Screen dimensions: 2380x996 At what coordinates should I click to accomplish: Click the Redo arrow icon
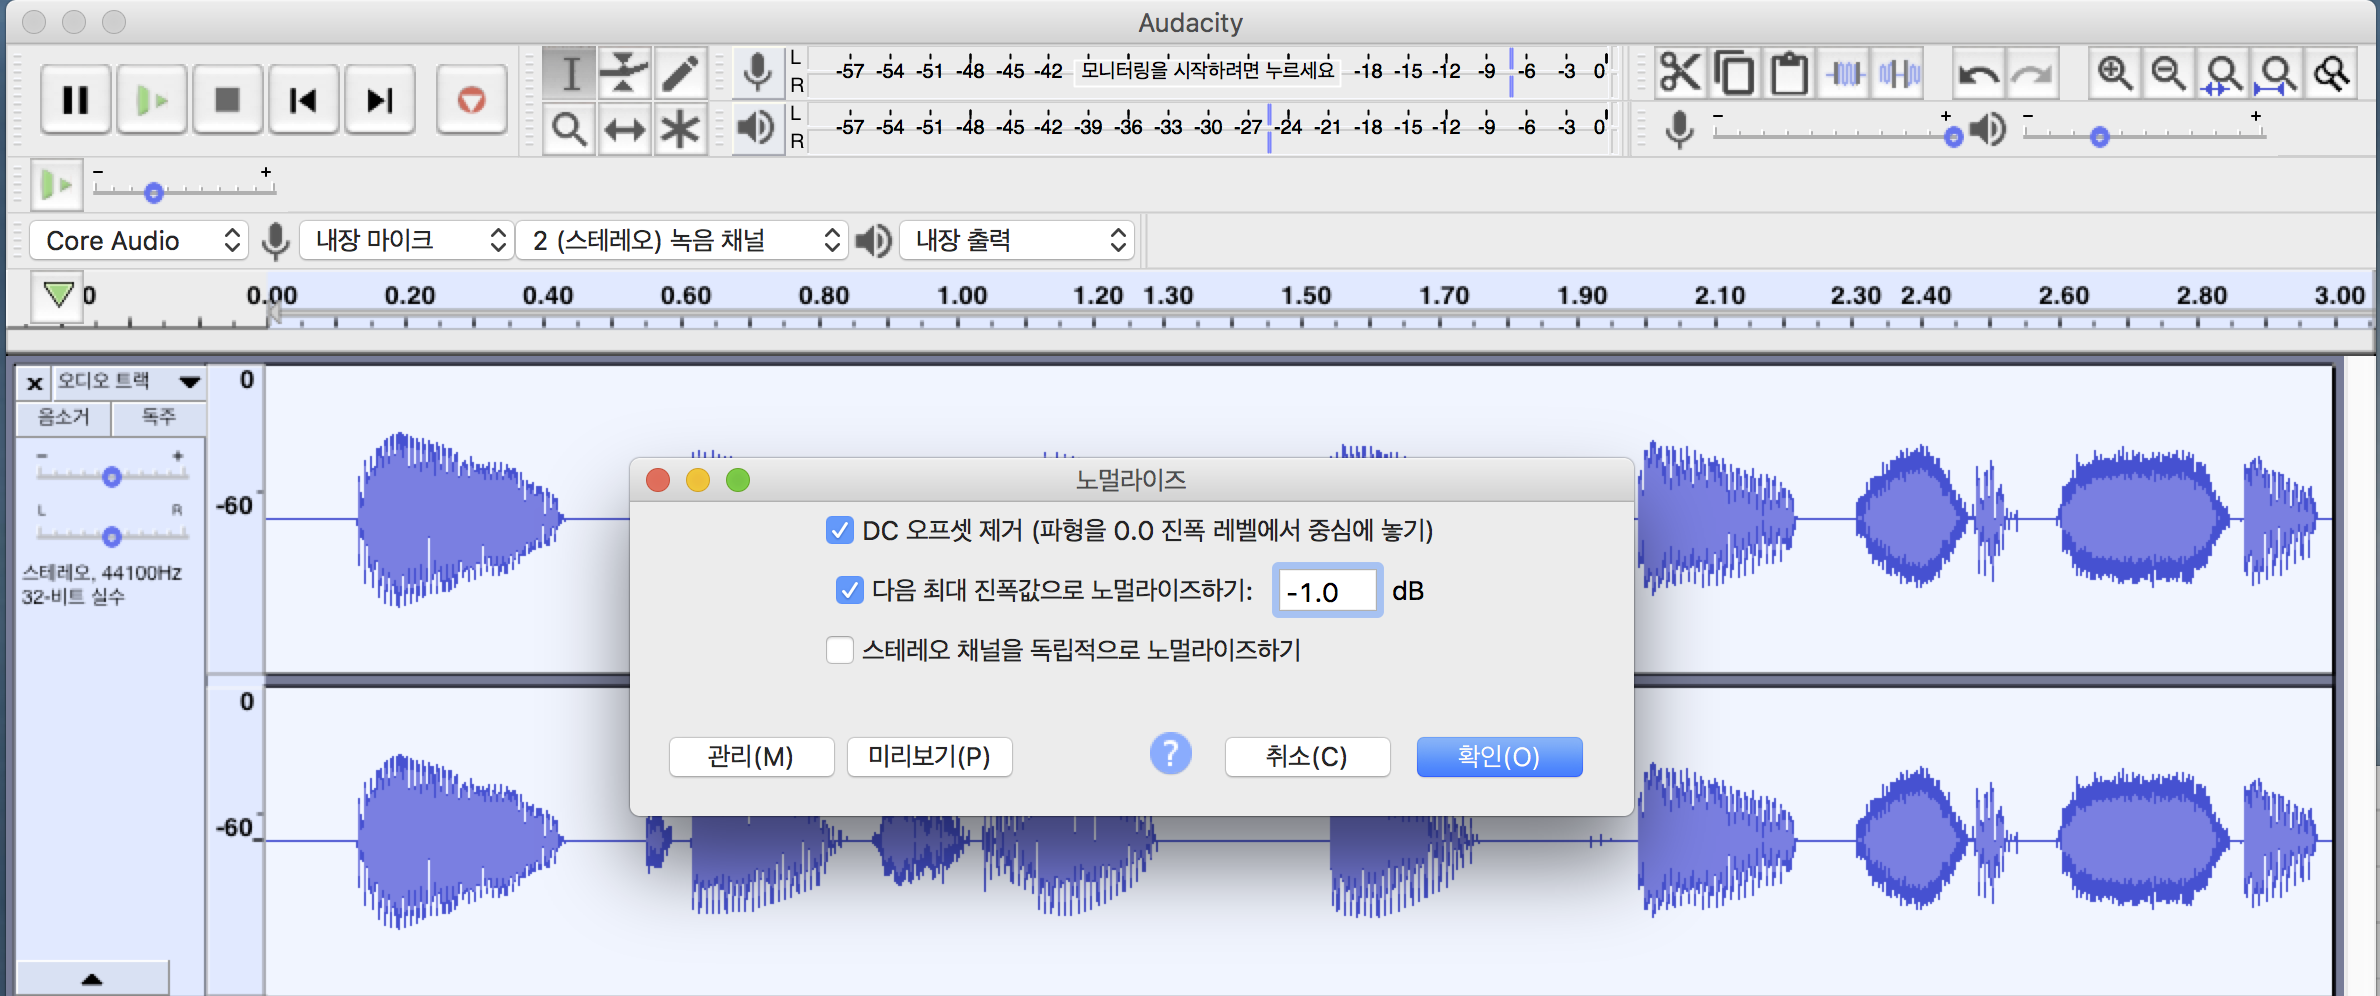2032,73
